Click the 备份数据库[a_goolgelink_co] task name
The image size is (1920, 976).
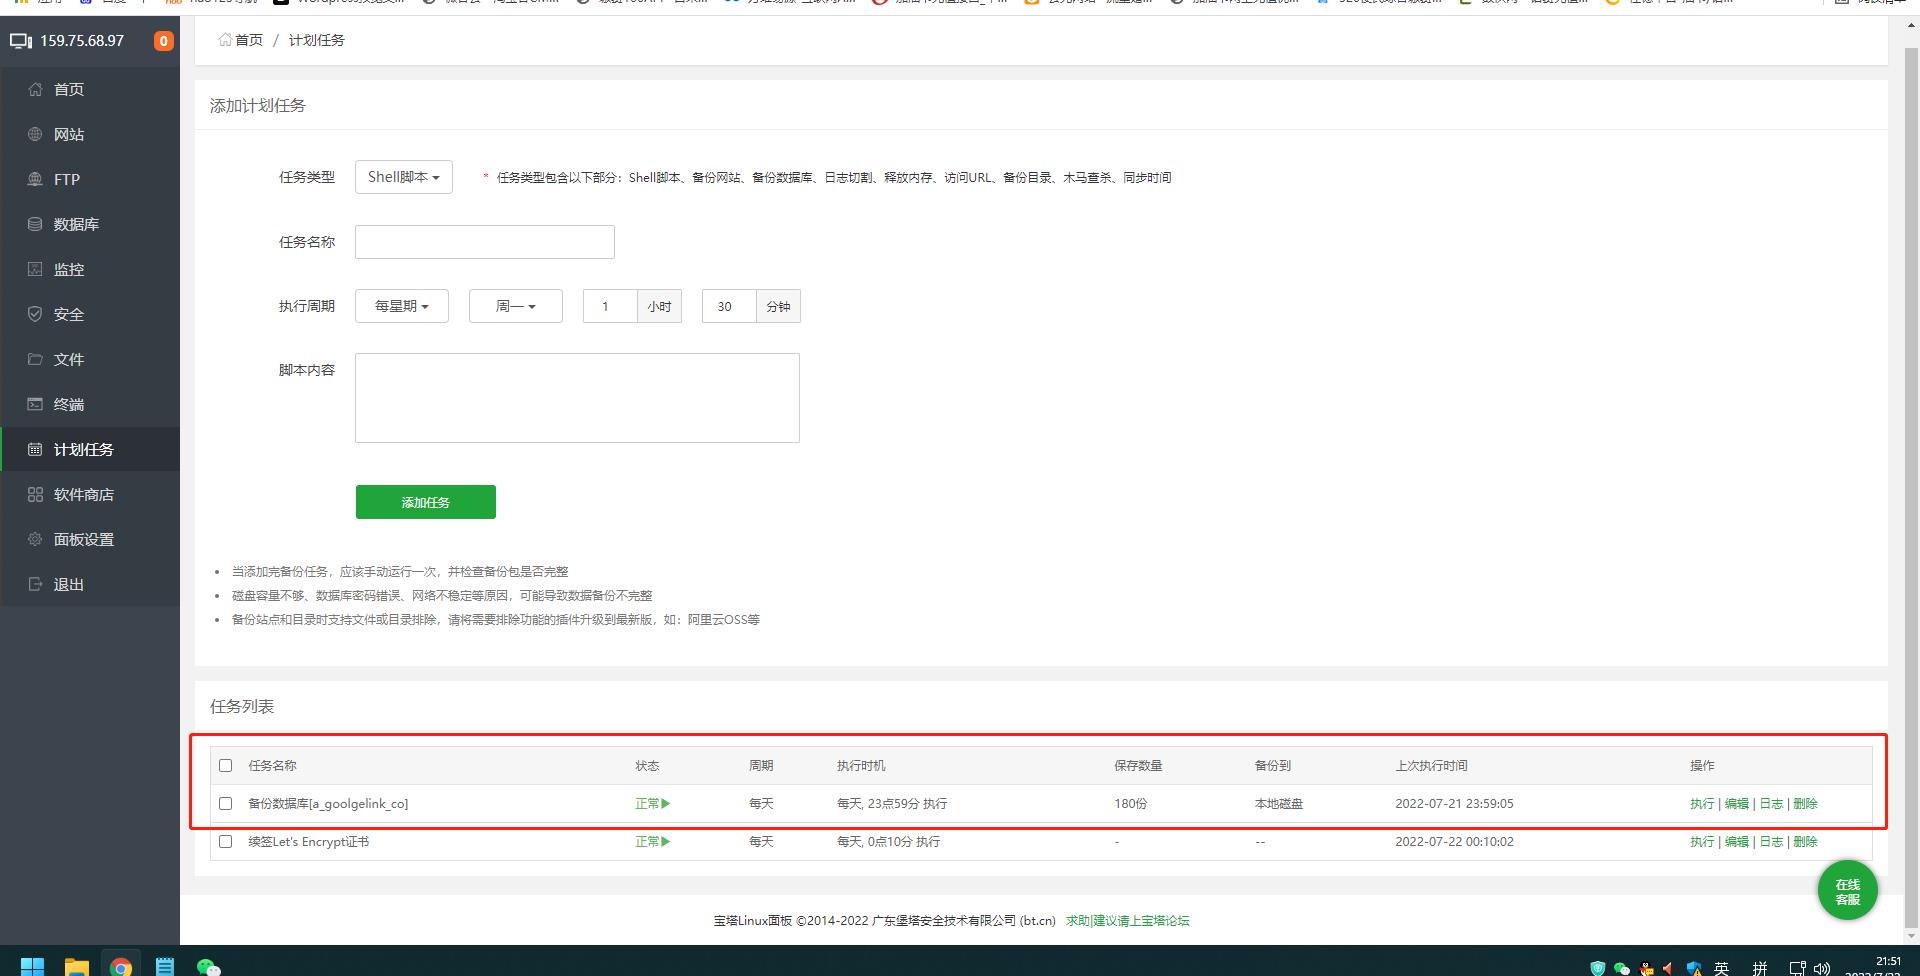point(328,803)
